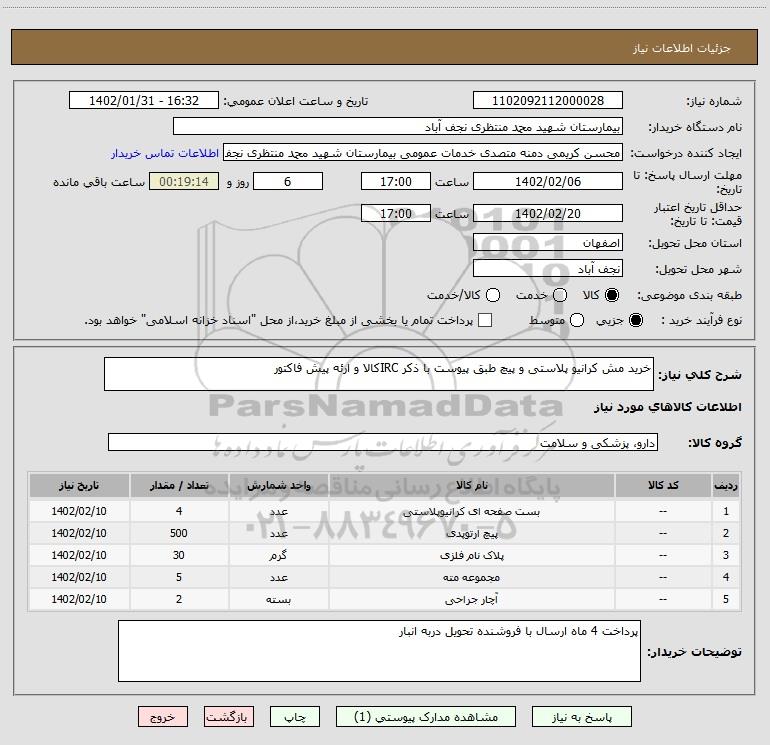Click the need number field 1102092112000028
The image size is (770, 745).
point(548,101)
